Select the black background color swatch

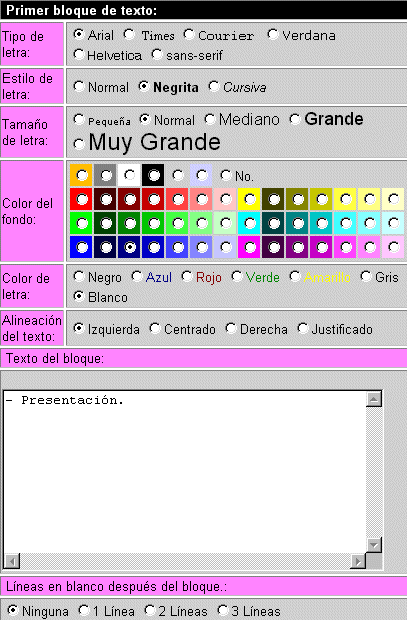(153, 175)
